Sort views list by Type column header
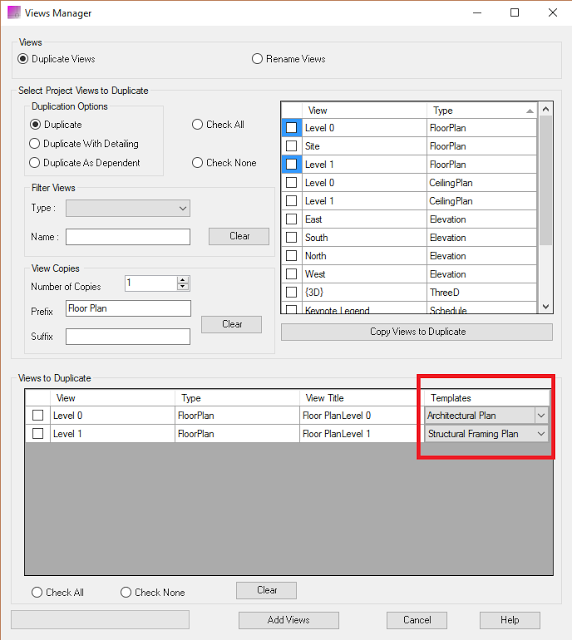 coord(482,111)
